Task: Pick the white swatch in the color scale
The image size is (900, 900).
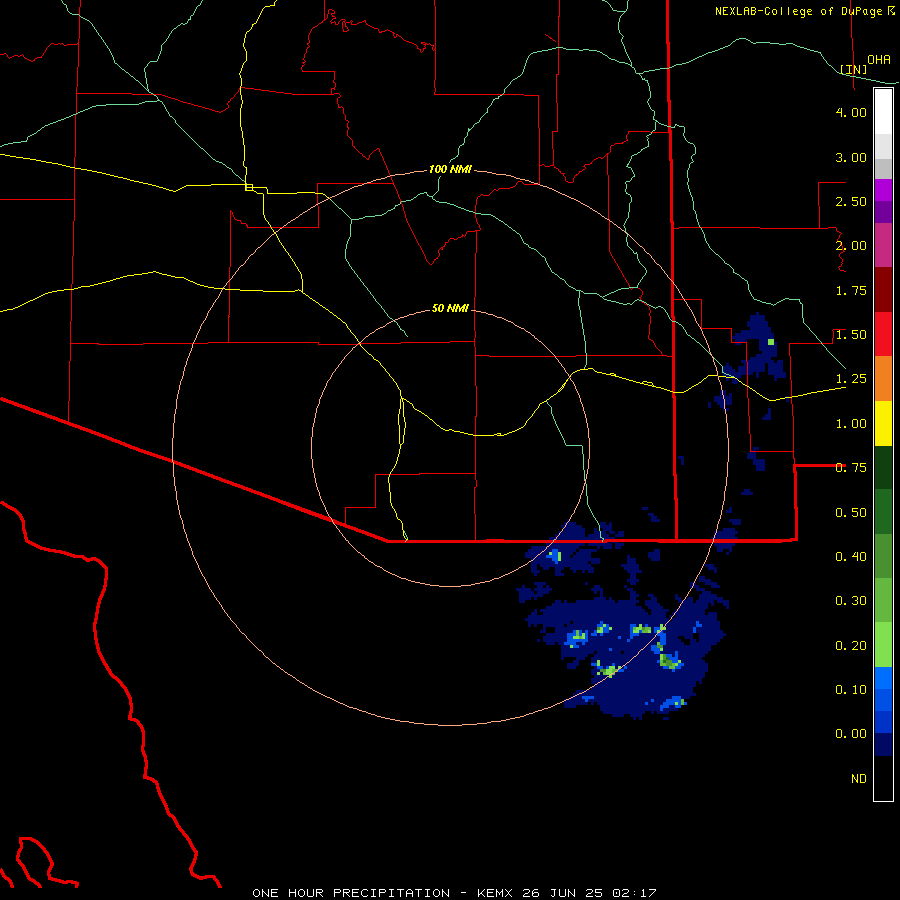Action: click(883, 112)
